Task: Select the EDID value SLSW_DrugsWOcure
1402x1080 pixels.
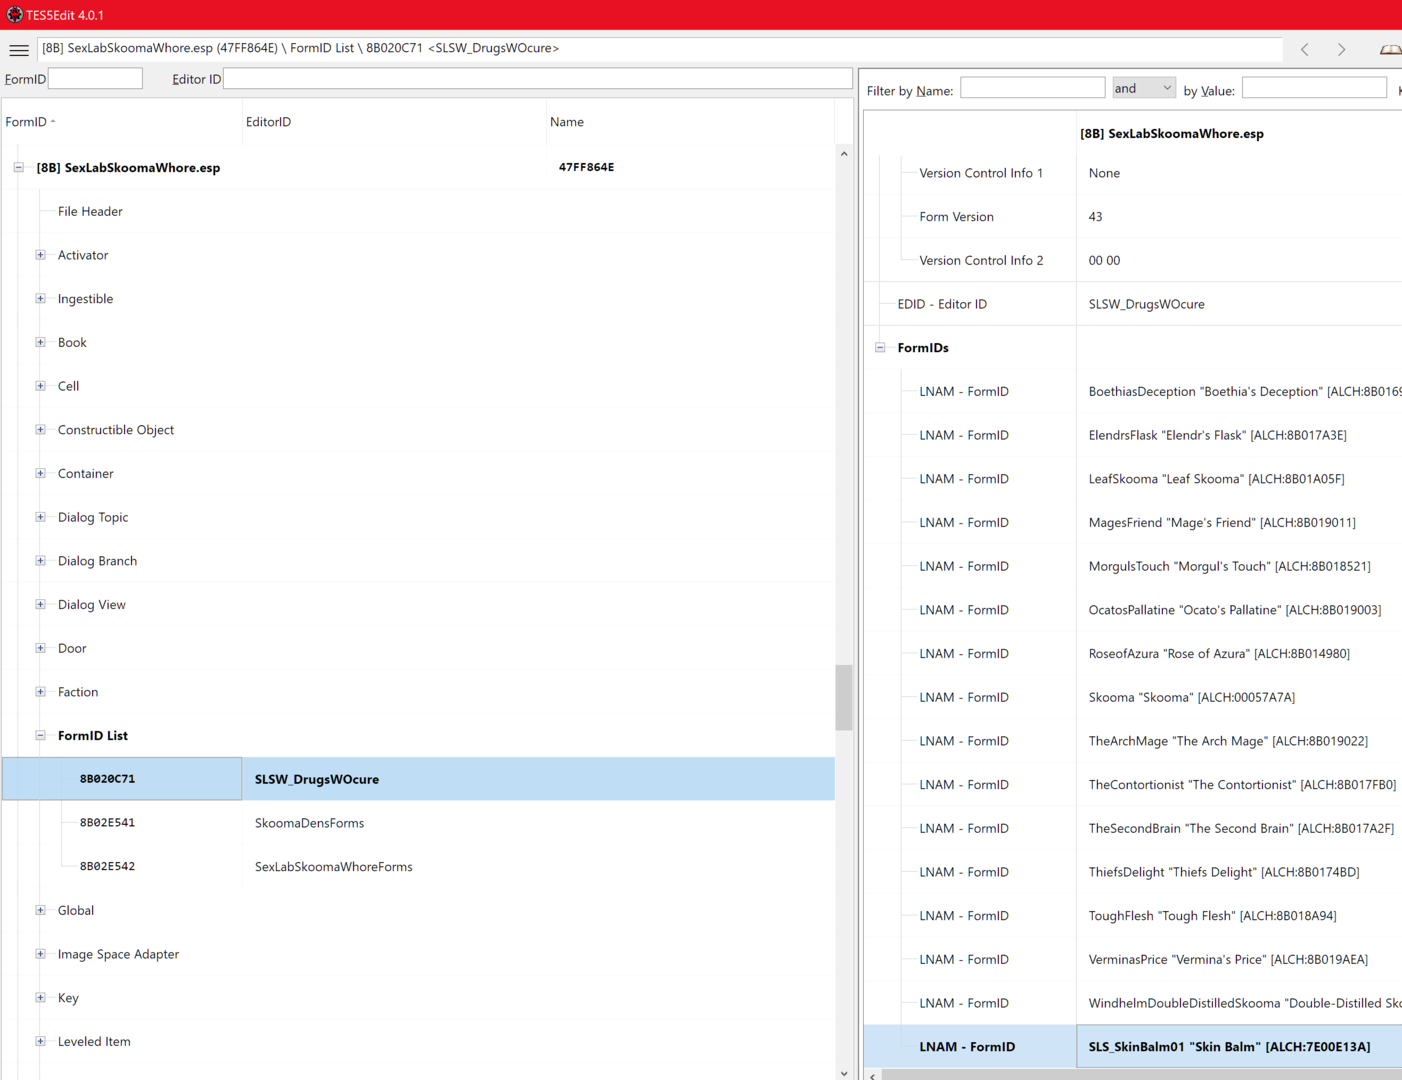Action: (x=1146, y=304)
